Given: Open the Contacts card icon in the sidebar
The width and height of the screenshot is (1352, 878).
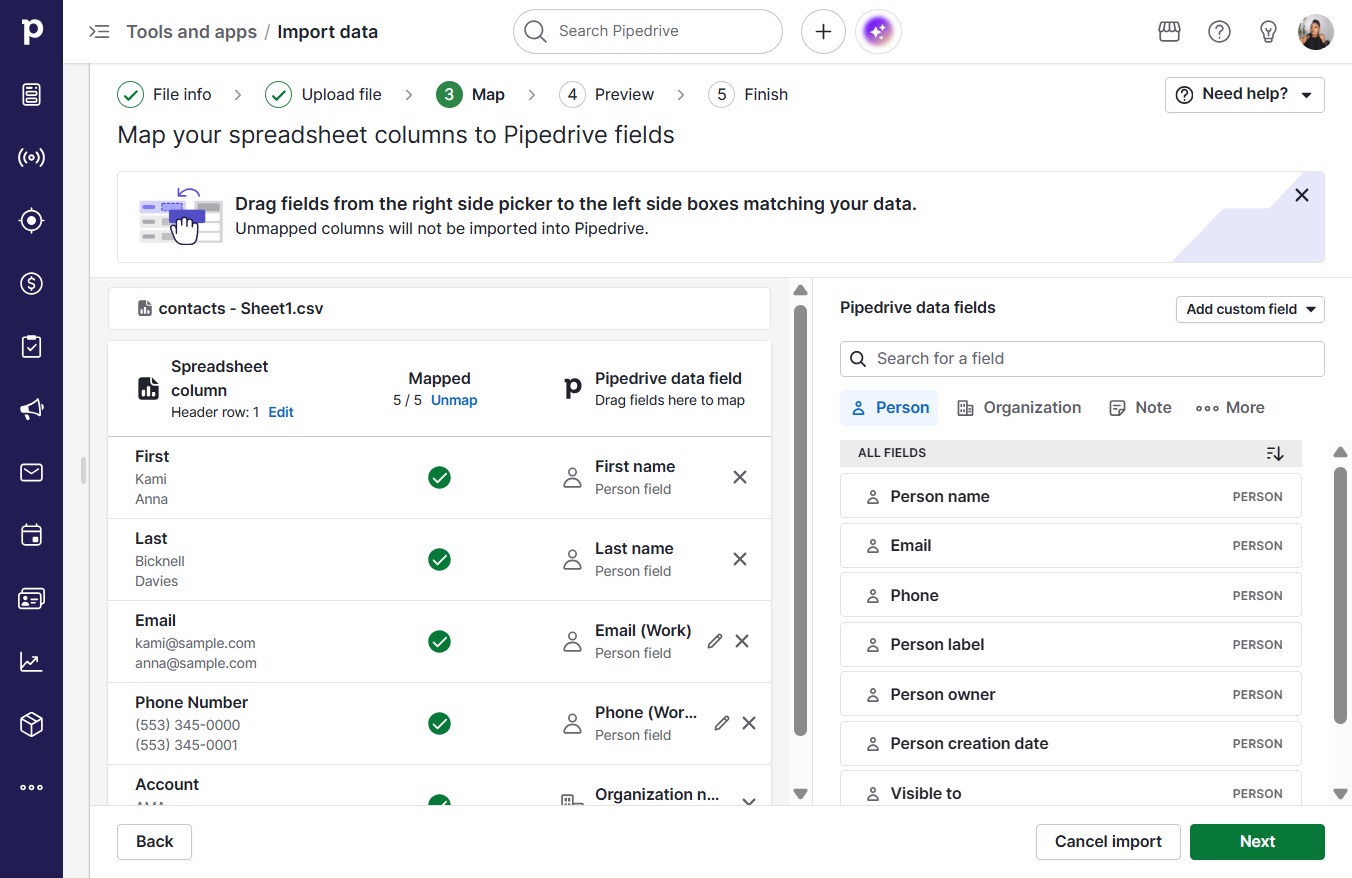Looking at the screenshot, I should [31, 598].
